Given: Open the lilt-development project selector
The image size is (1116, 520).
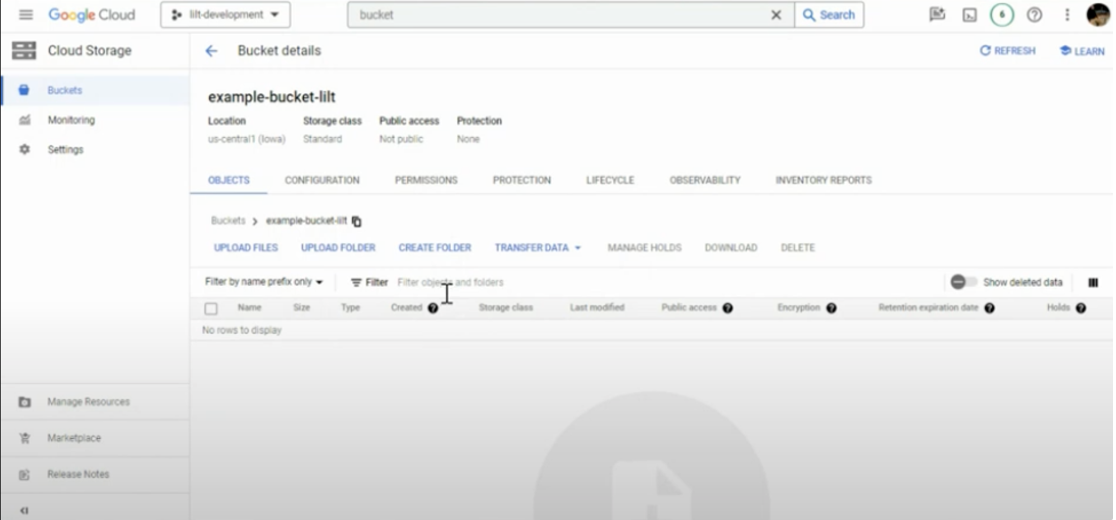Looking at the screenshot, I should tap(225, 15).
